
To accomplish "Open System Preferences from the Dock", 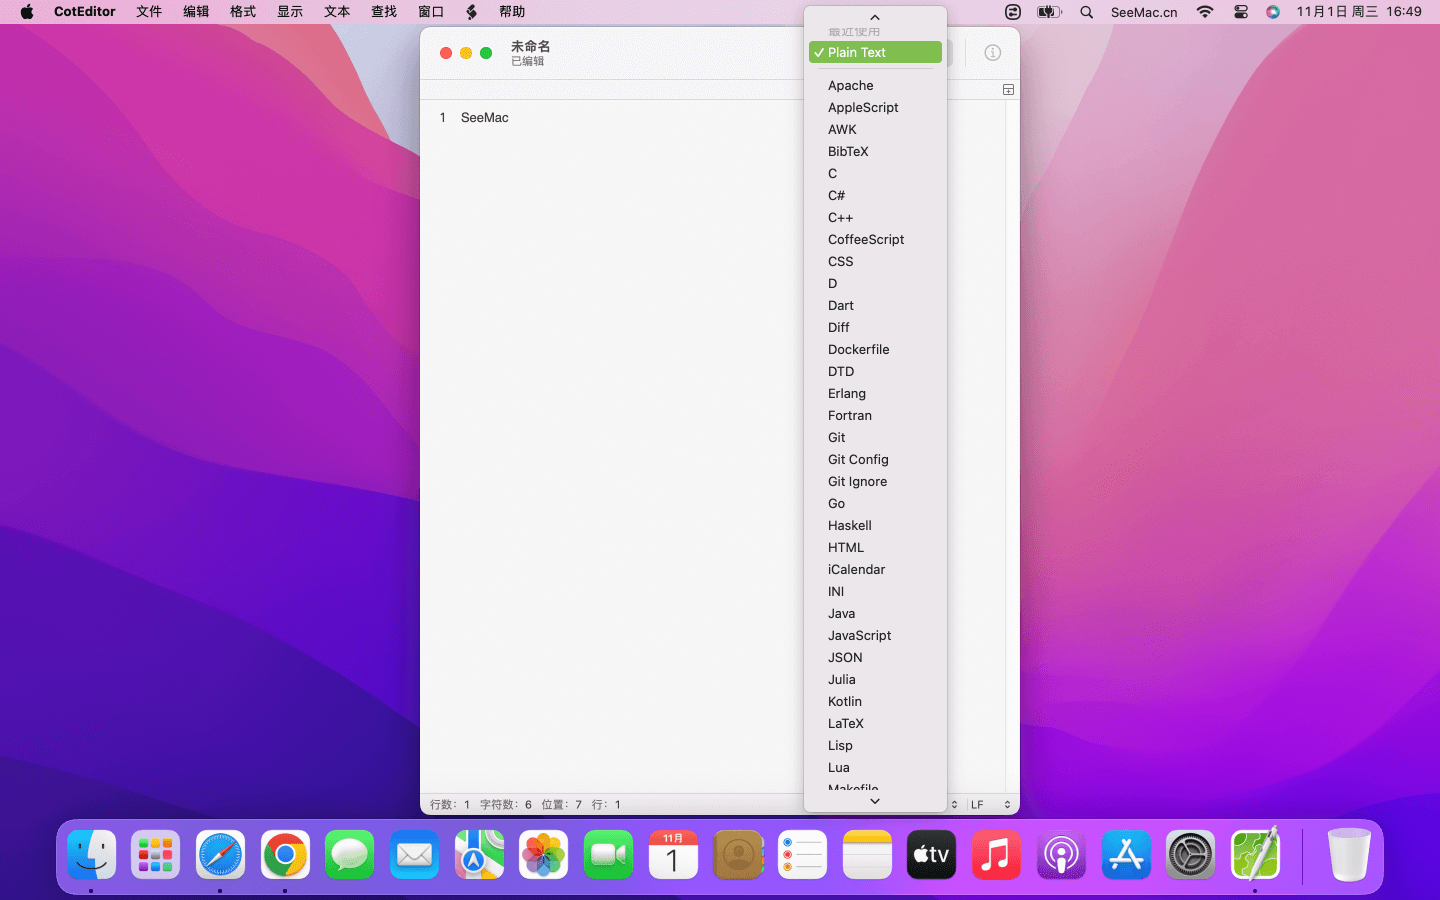I will (x=1190, y=855).
